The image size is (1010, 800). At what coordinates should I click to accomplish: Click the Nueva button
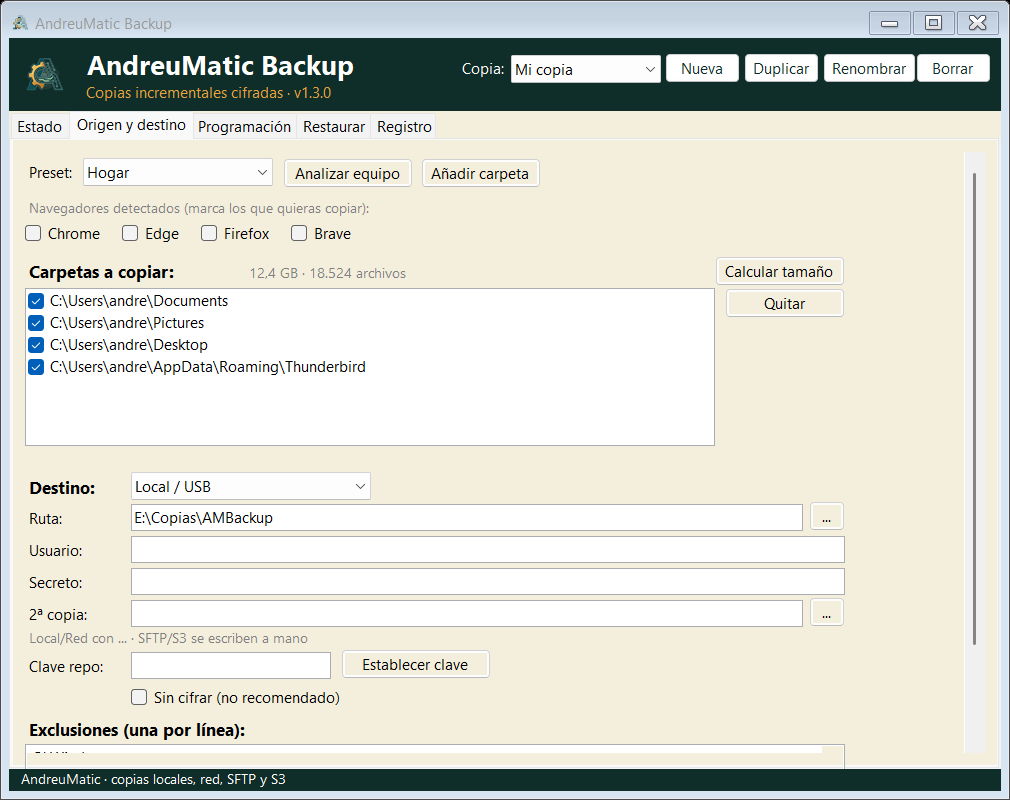coord(702,68)
